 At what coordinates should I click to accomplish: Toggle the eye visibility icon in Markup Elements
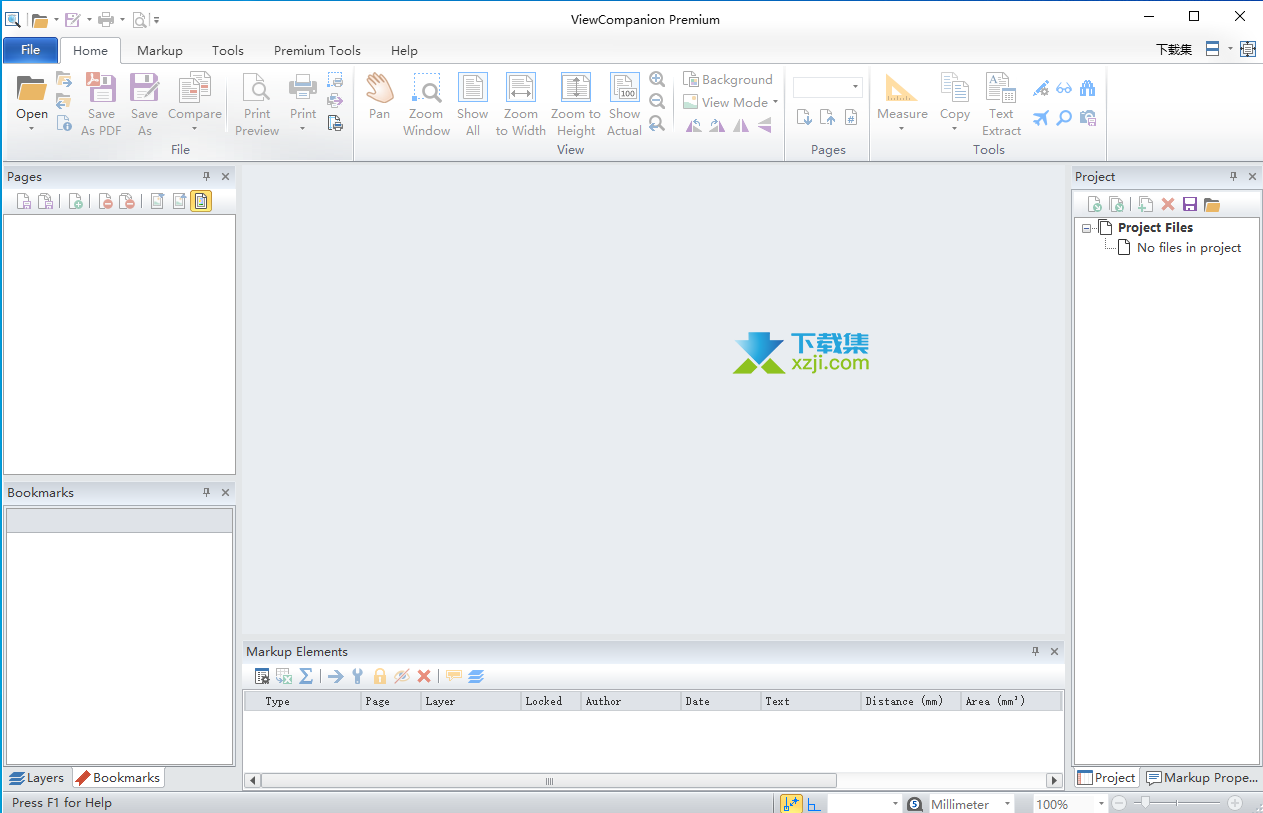[402, 676]
